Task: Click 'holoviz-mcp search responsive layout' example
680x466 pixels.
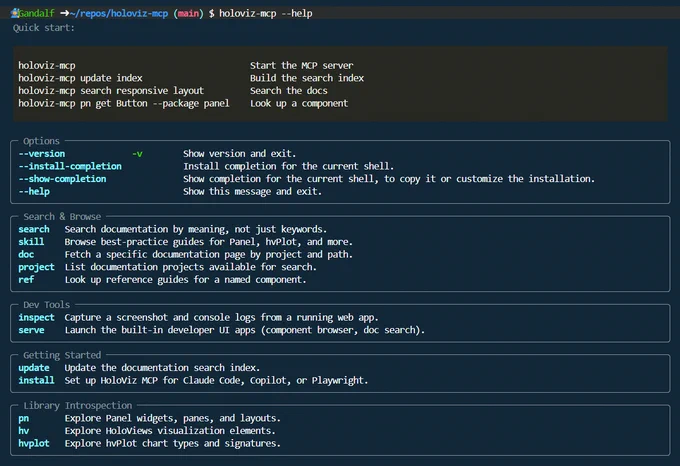Action: pyautogui.click(x=111, y=91)
